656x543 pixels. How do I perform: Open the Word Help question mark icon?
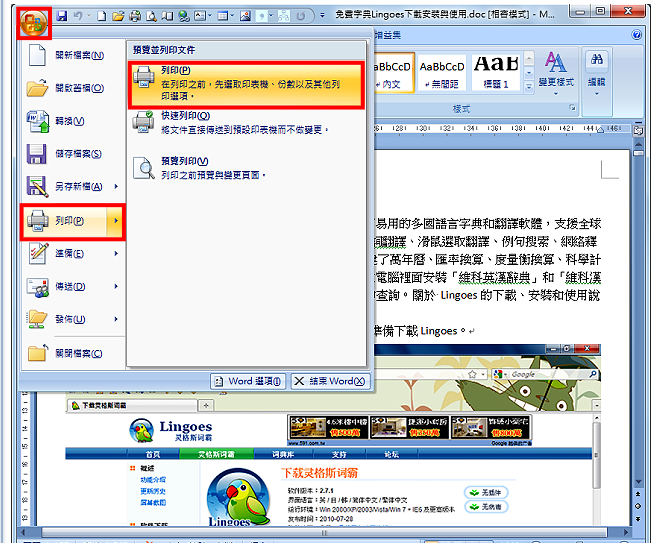coord(636,35)
